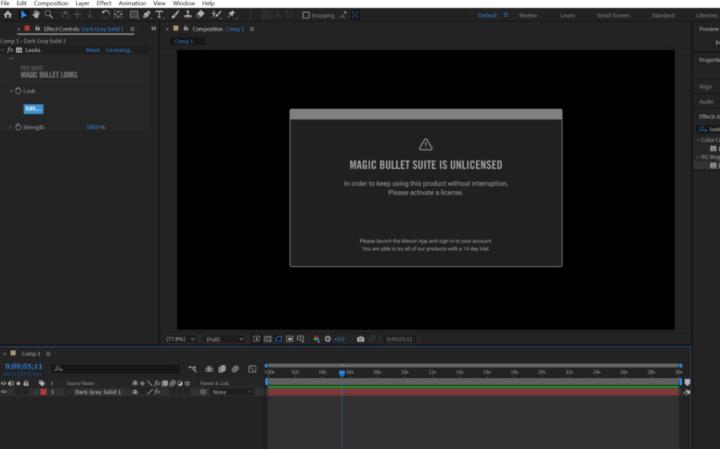Image resolution: width=720 pixels, height=449 pixels.
Task: Enable the Snapping checkbox
Action: (x=306, y=16)
